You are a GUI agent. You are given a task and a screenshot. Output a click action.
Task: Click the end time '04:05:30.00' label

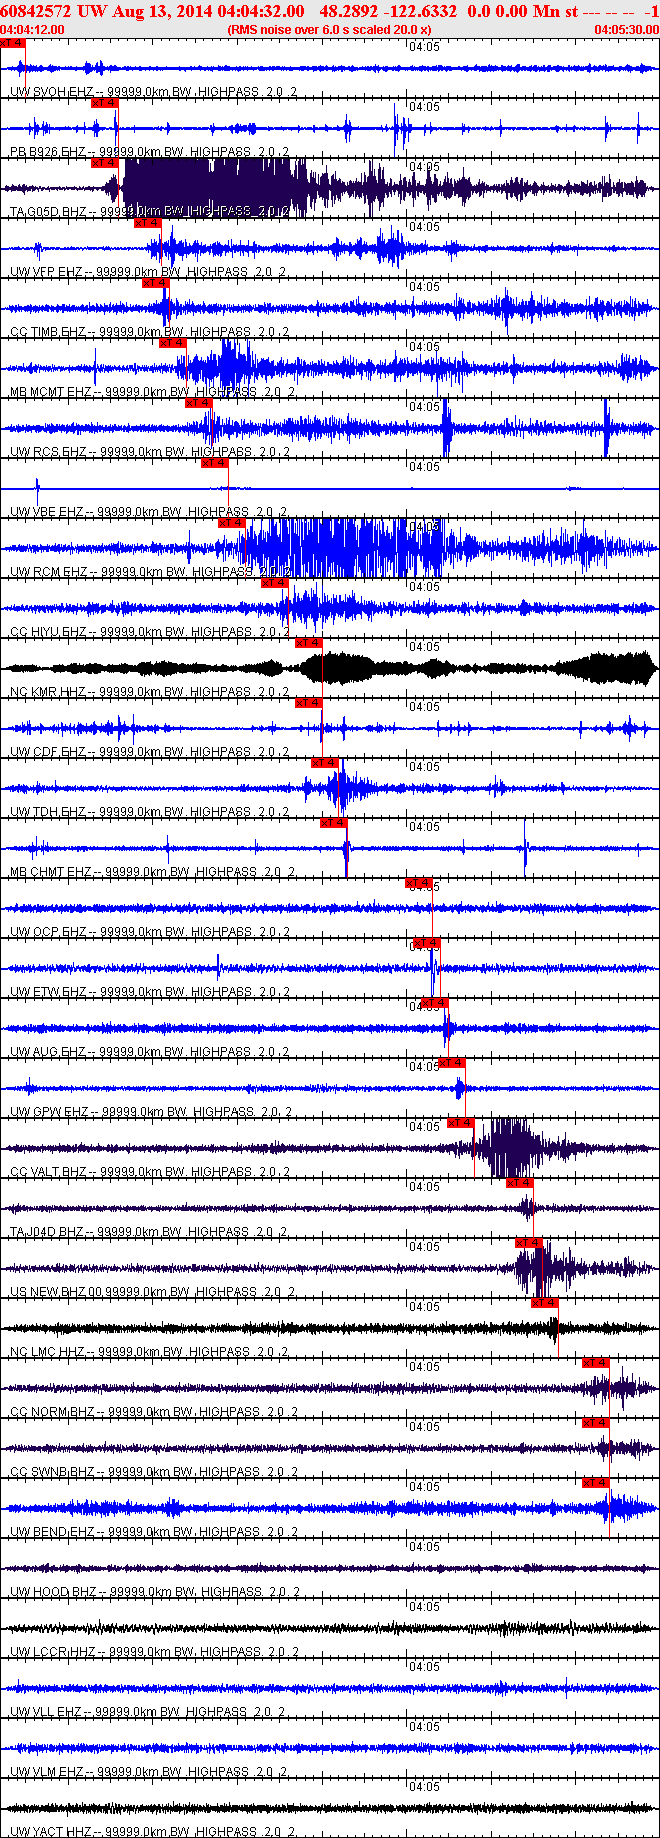pyautogui.click(x=626, y=30)
